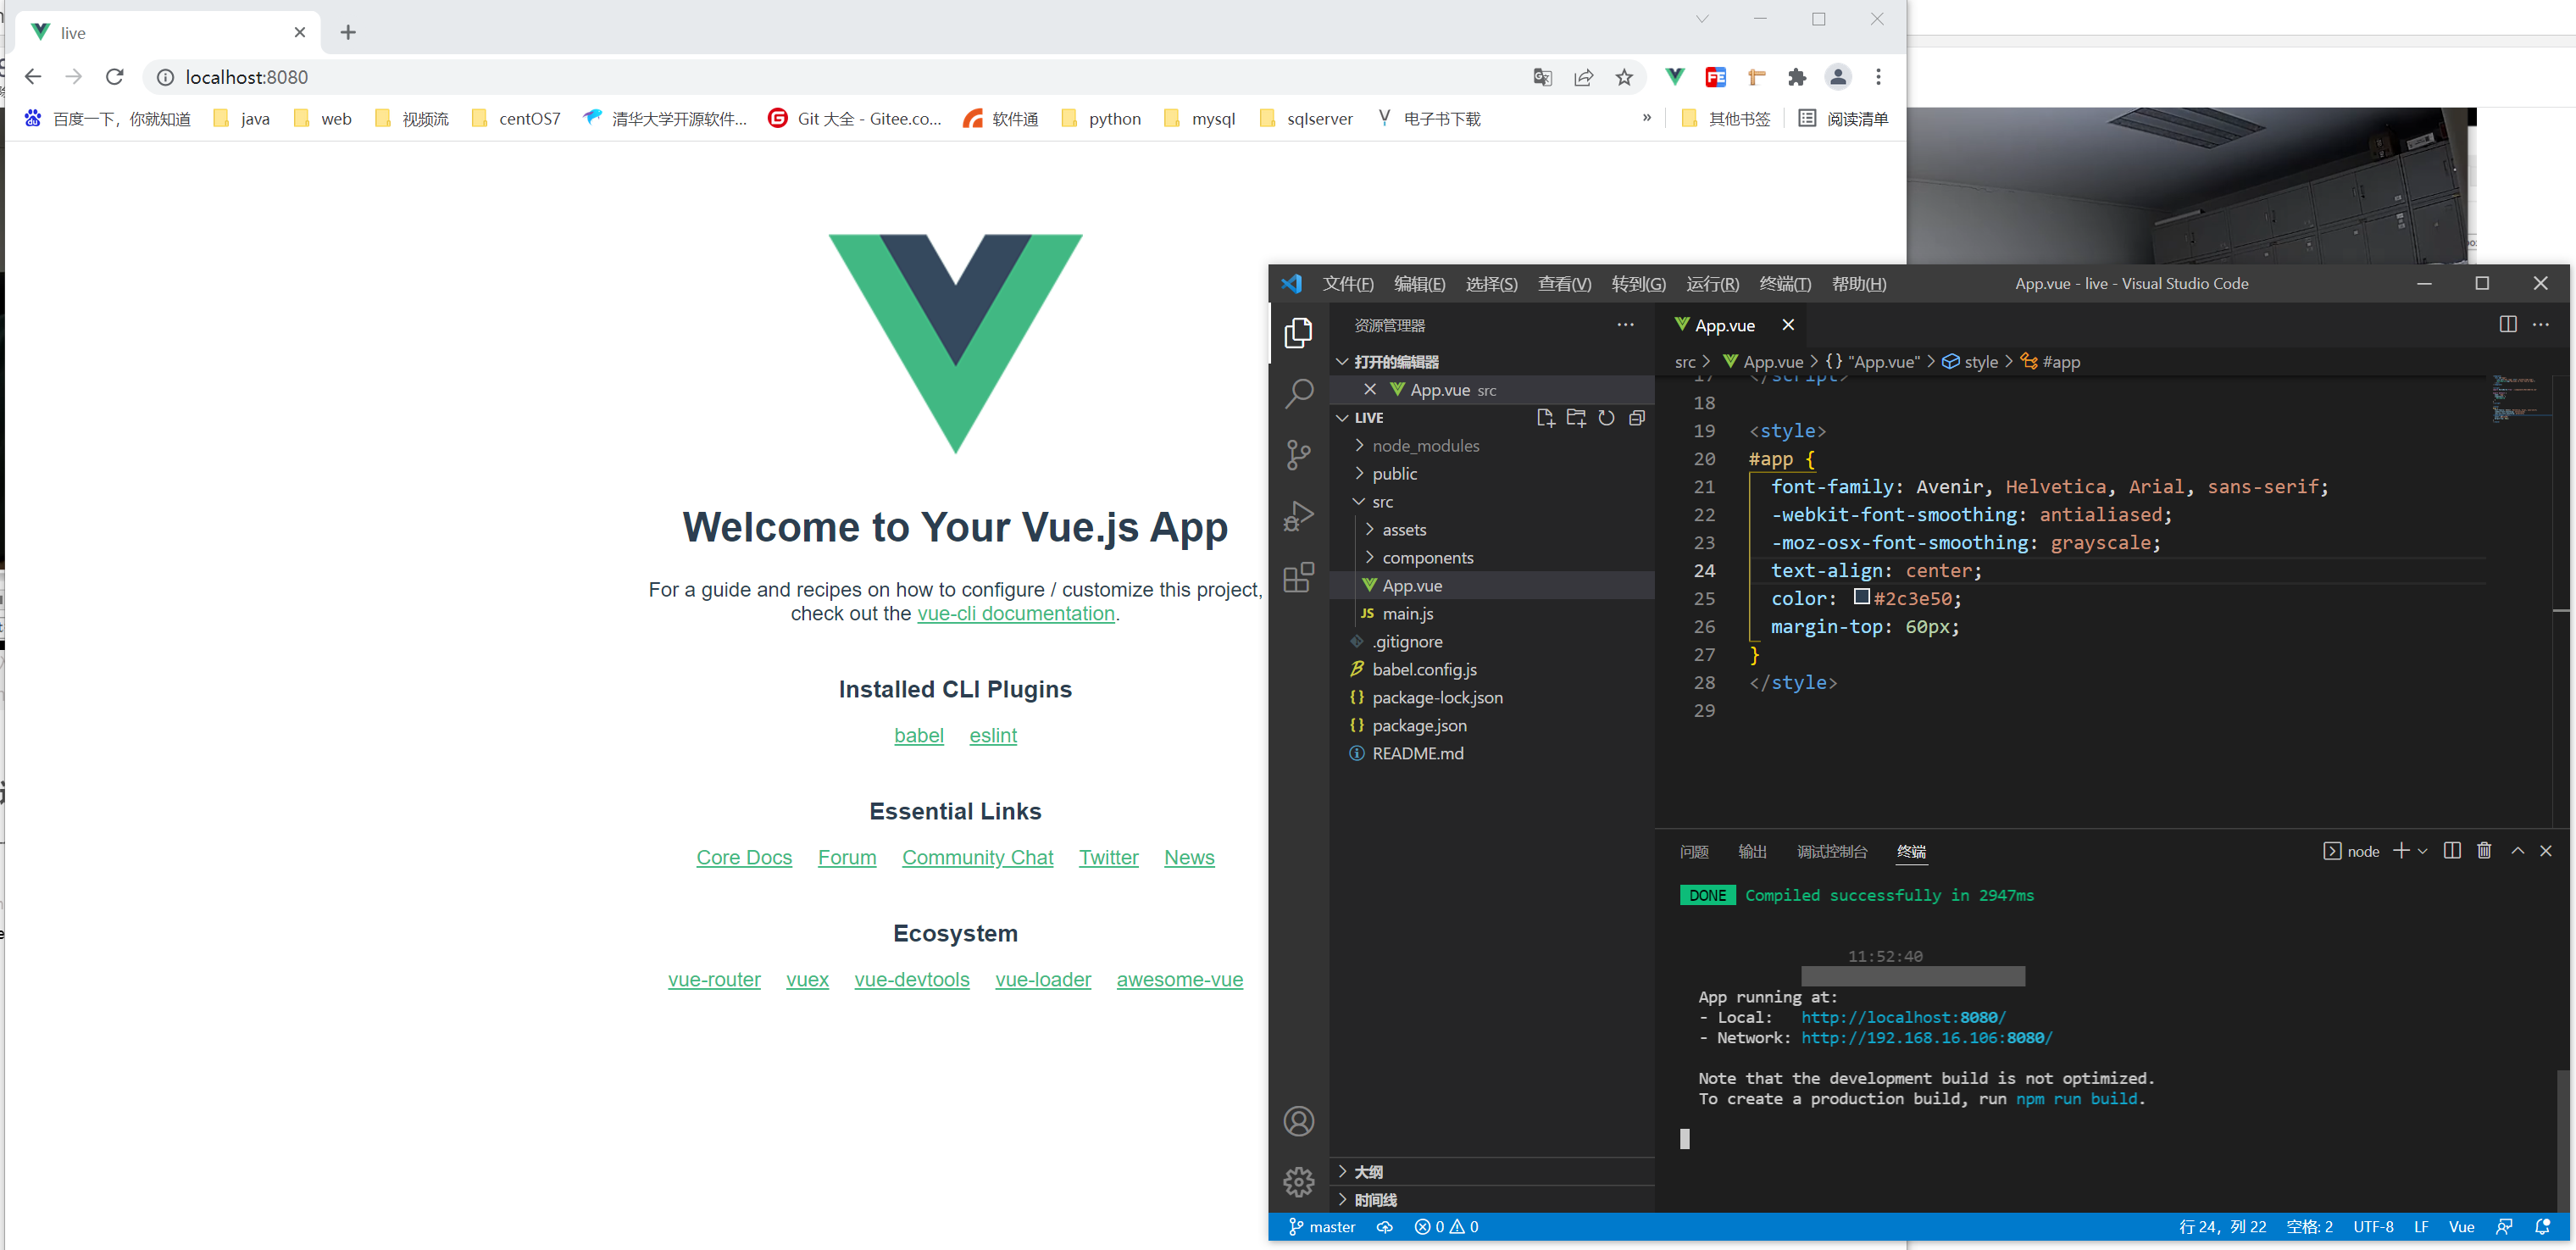The image size is (2576, 1250).
Task: Expand the components folder
Action: click(x=1427, y=558)
